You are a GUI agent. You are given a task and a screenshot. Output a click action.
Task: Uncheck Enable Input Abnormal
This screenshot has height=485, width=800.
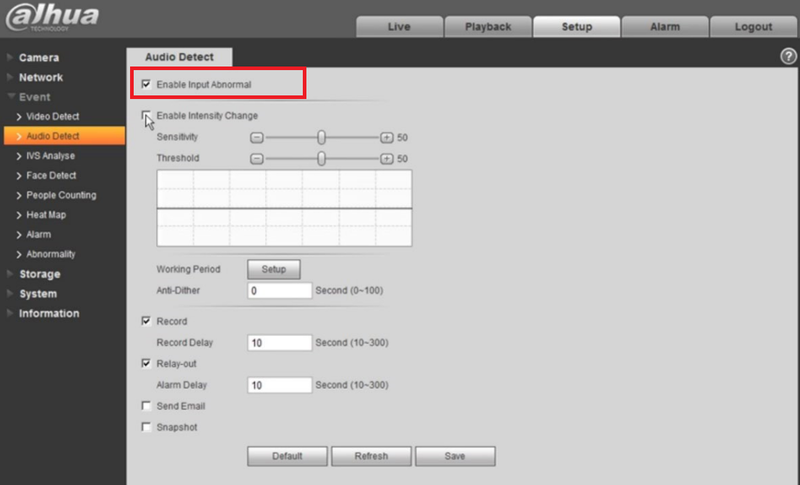pyautogui.click(x=146, y=84)
